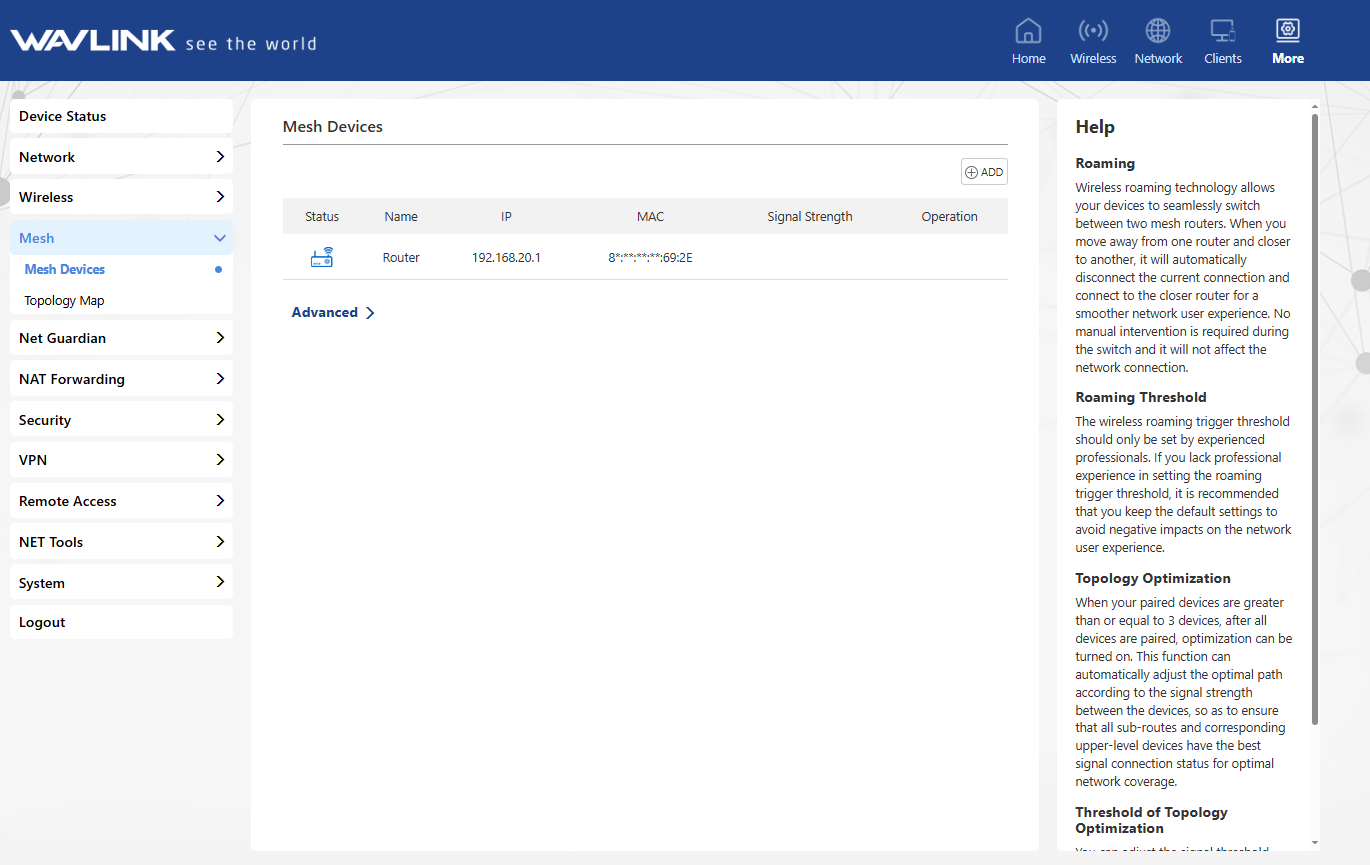Click the Wavlink logo
Screen dimensions: 1370x865
[x=93, y=41]
